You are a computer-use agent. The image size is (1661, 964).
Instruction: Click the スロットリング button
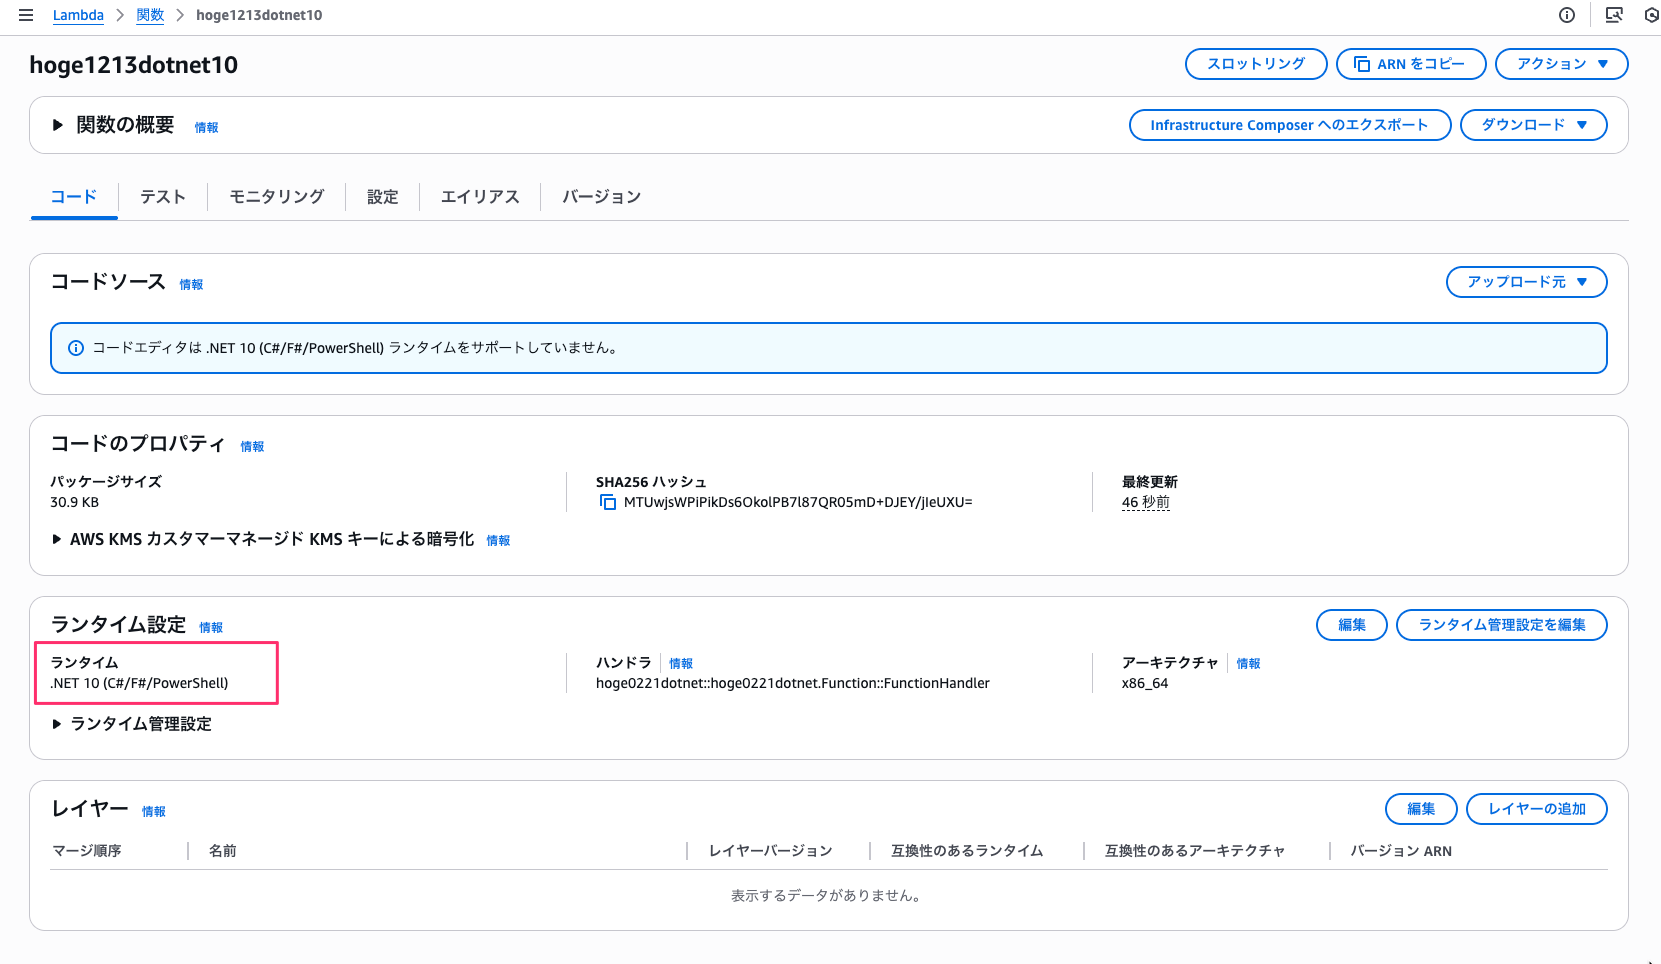coord(1255,63)
